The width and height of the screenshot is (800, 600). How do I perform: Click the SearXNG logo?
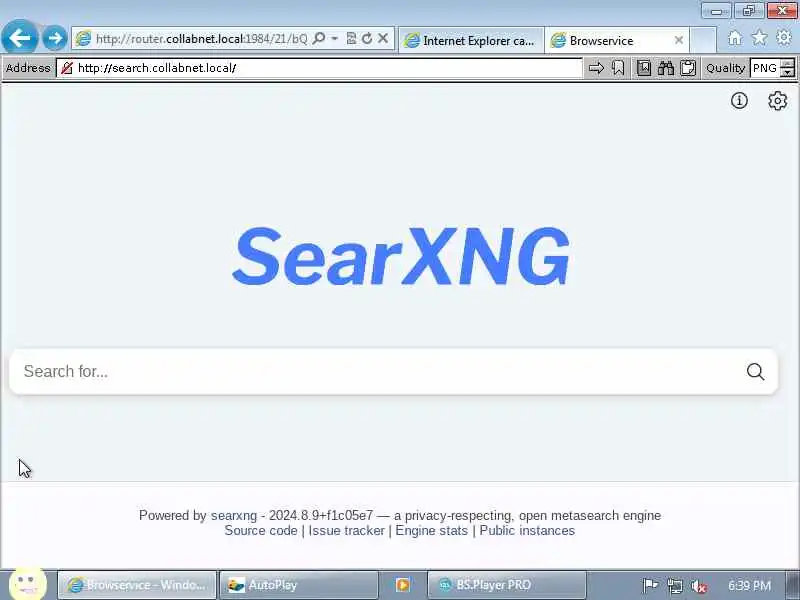pos(401,257)
